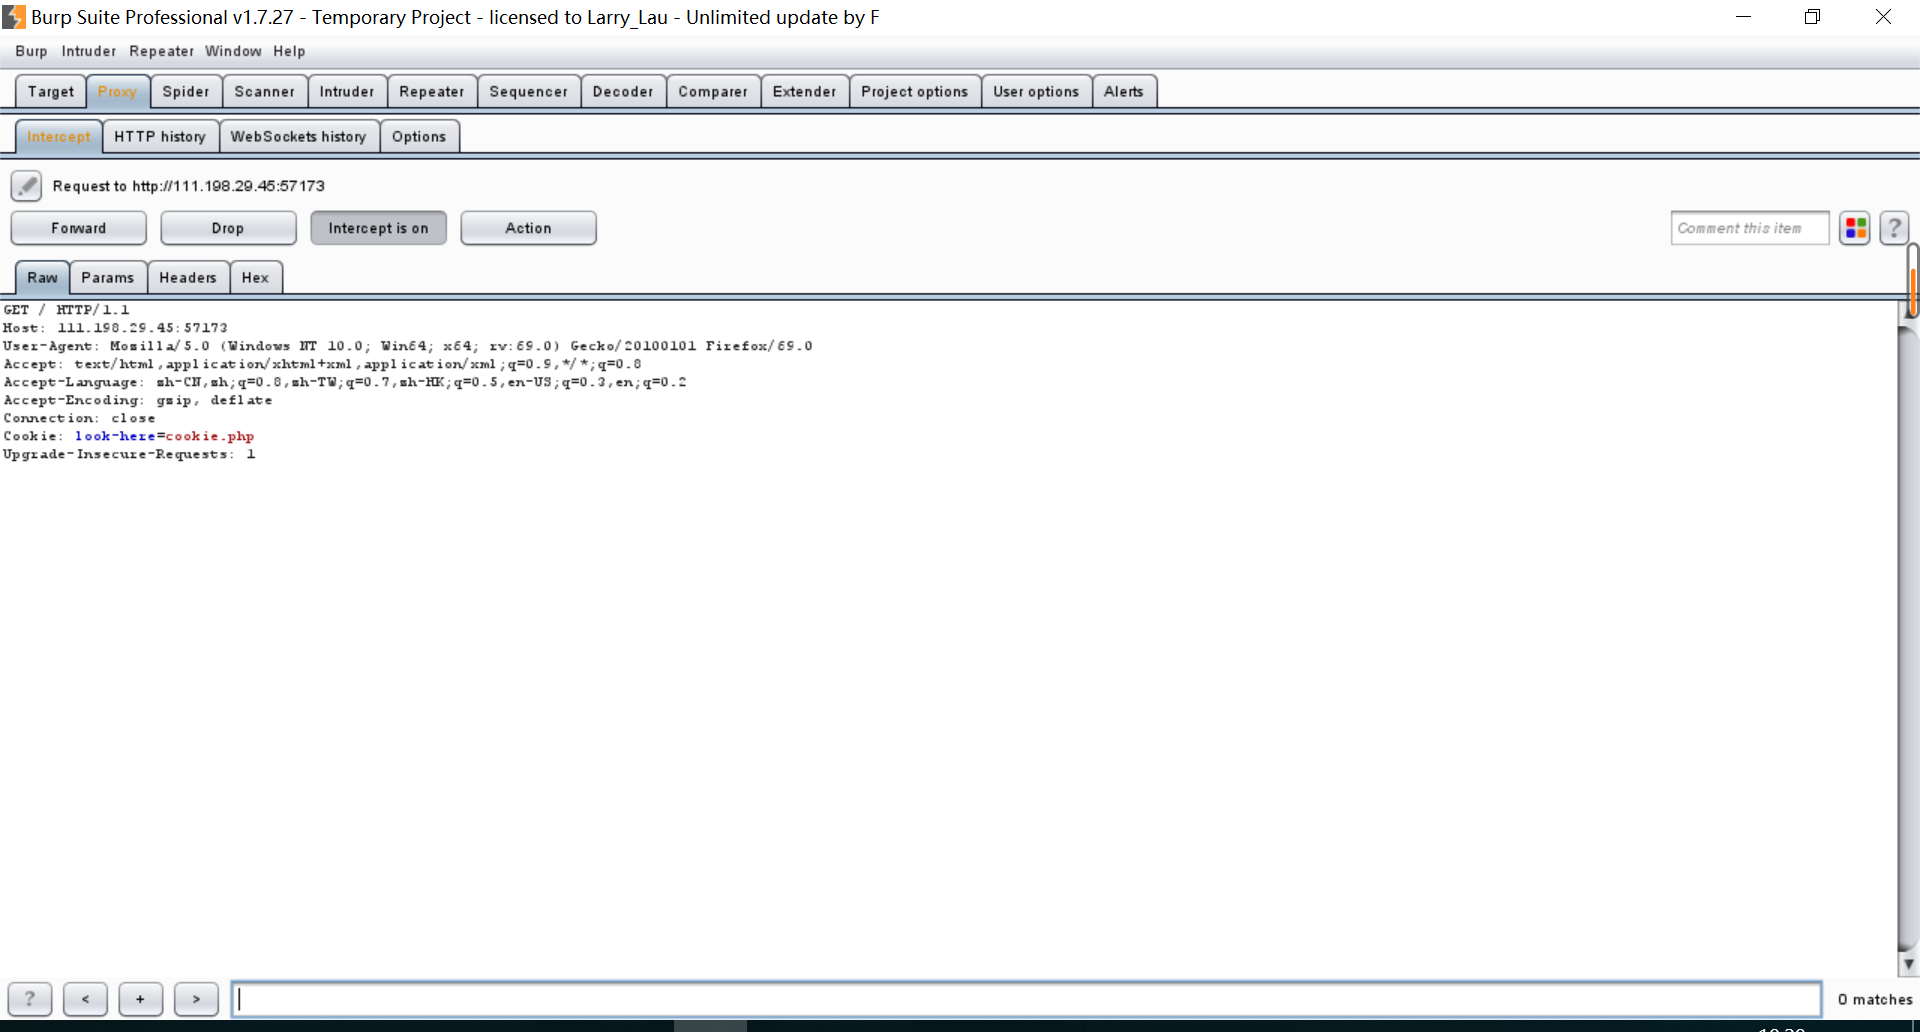Select the Proxy tab
This screenshot has width=1920, height=1032.
pyautogui.click(x=117, y=91)
